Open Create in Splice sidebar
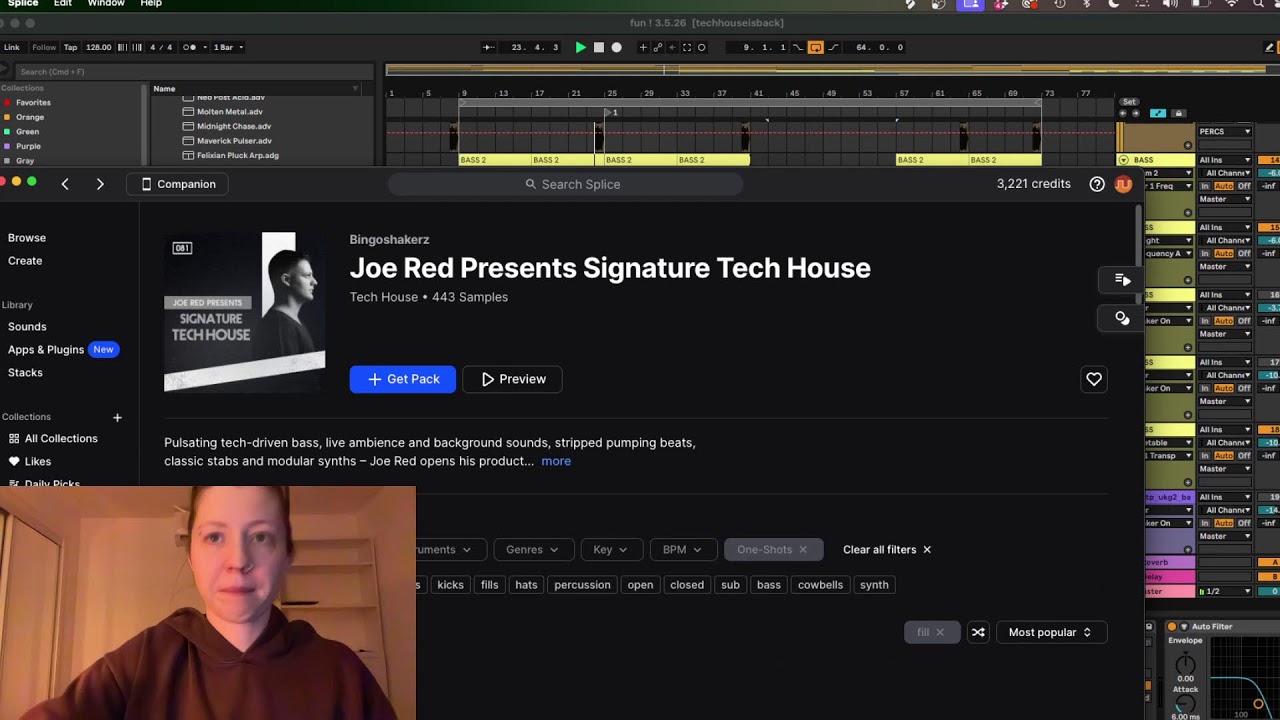Viewport: 1280px width, 720px height. (x=25, y=261)
